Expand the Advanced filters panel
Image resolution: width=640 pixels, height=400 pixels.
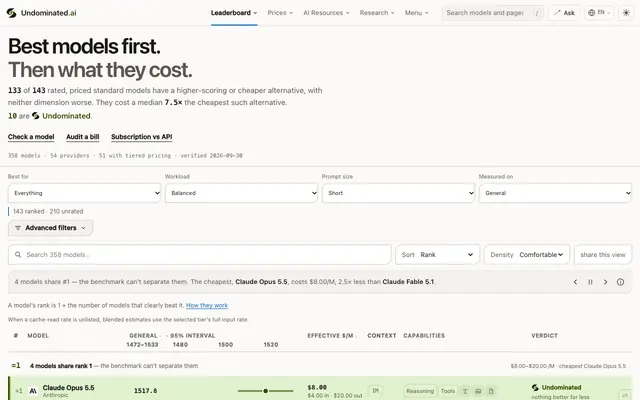point(50,228)
